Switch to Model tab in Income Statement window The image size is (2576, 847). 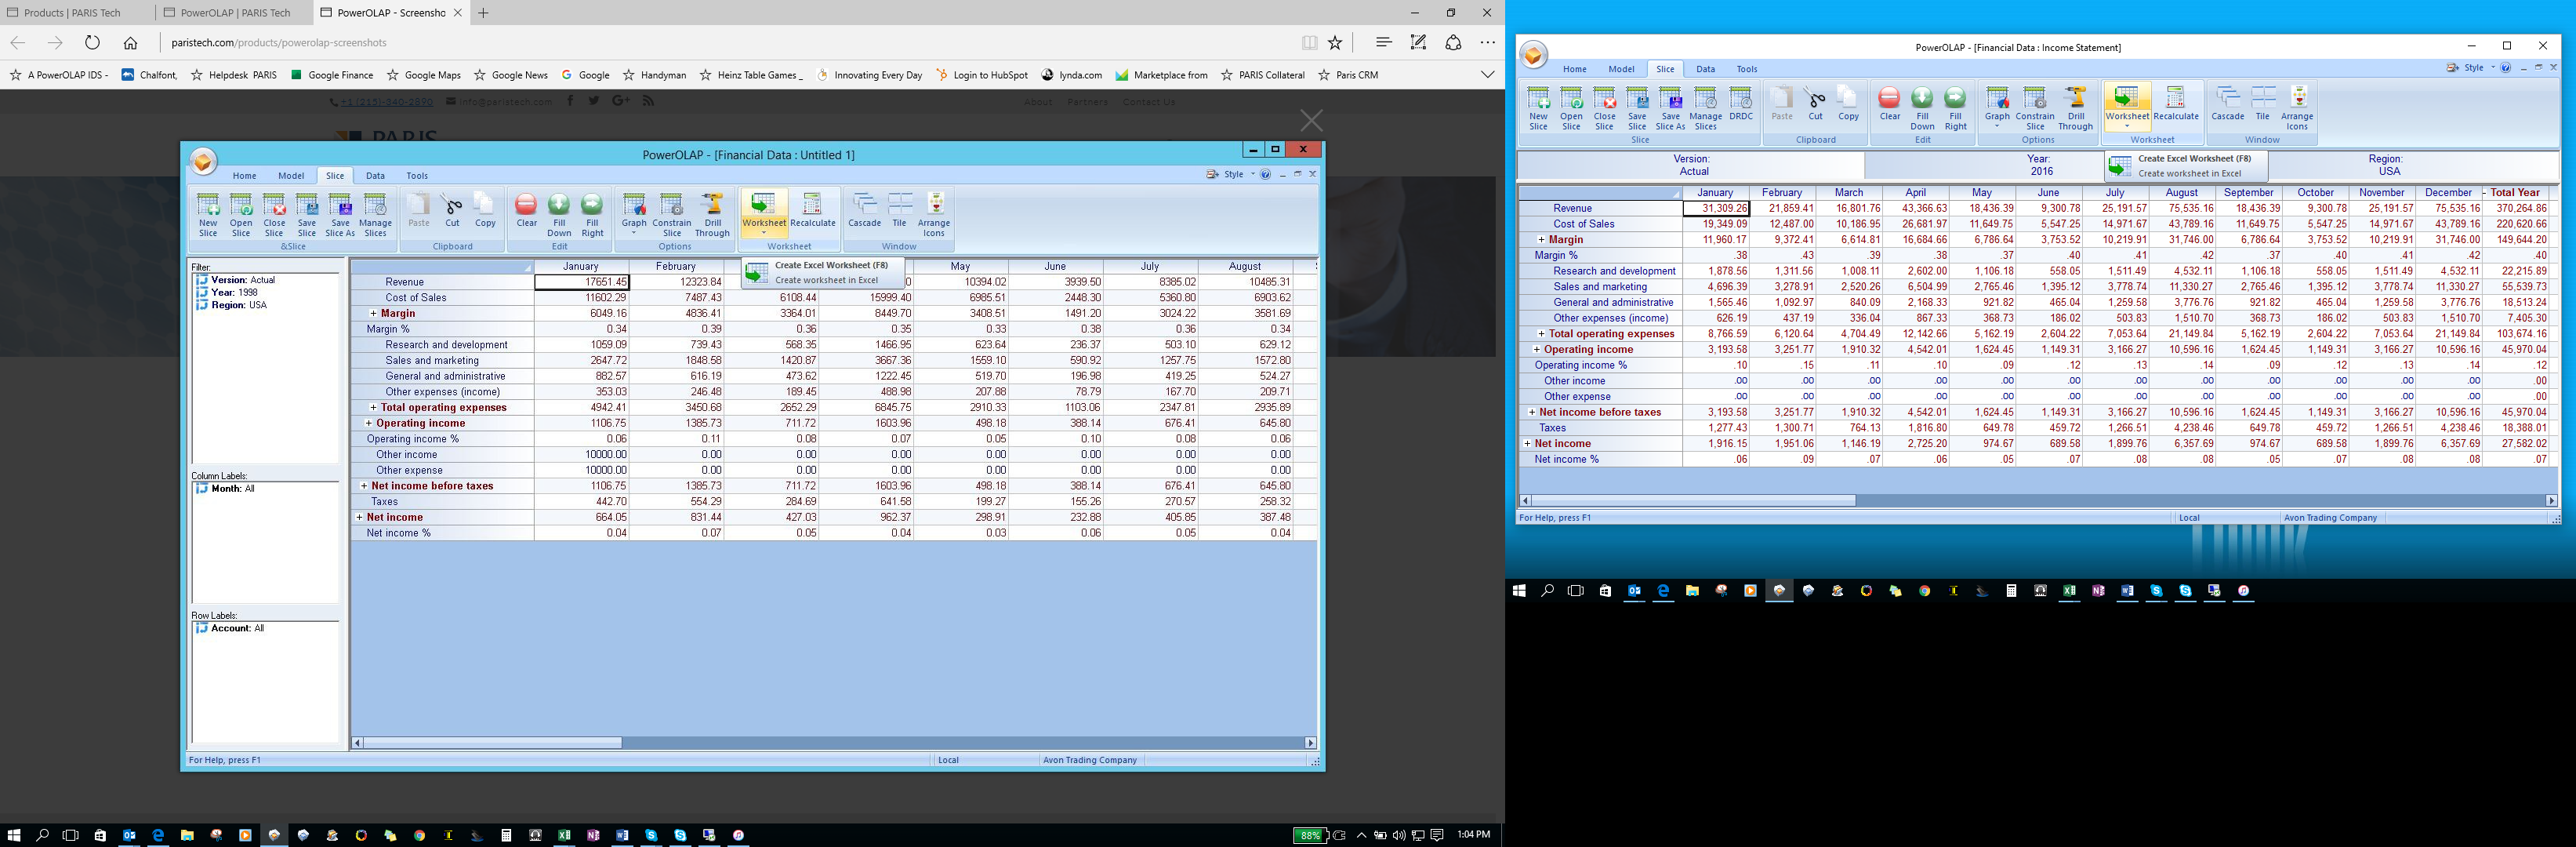1621,69
